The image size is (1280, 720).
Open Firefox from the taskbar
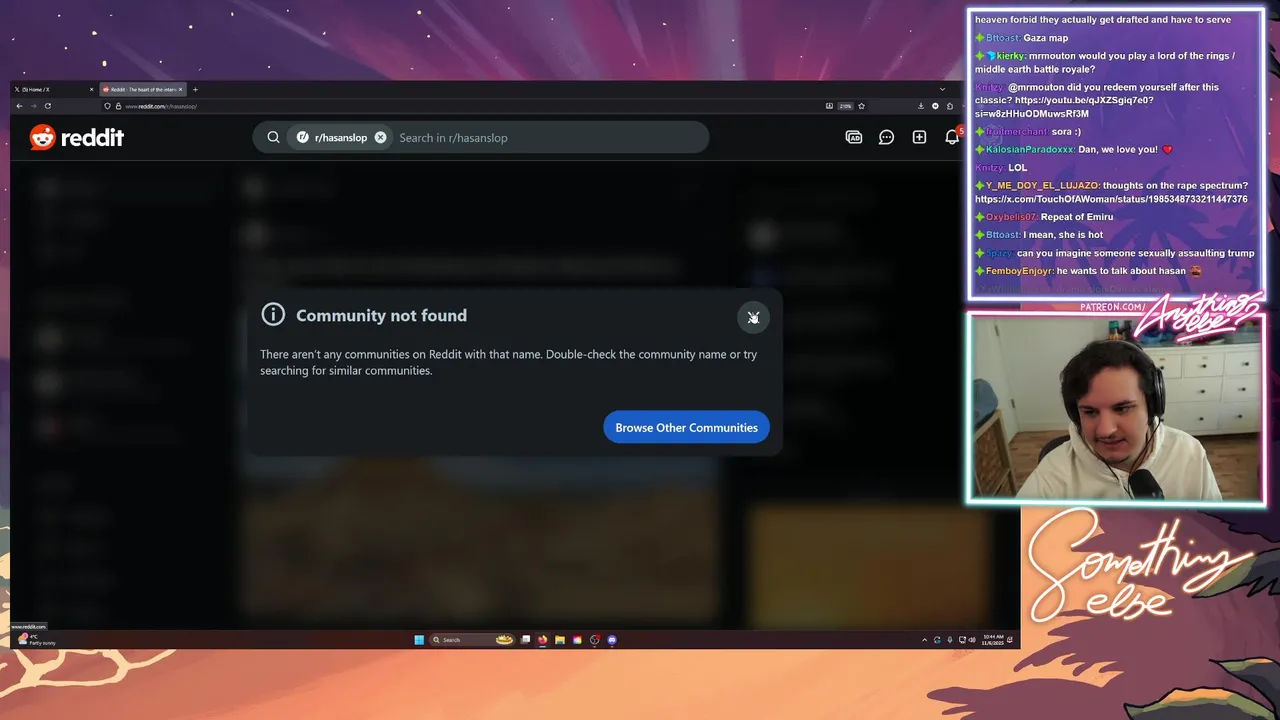click(x=542, y=640)
